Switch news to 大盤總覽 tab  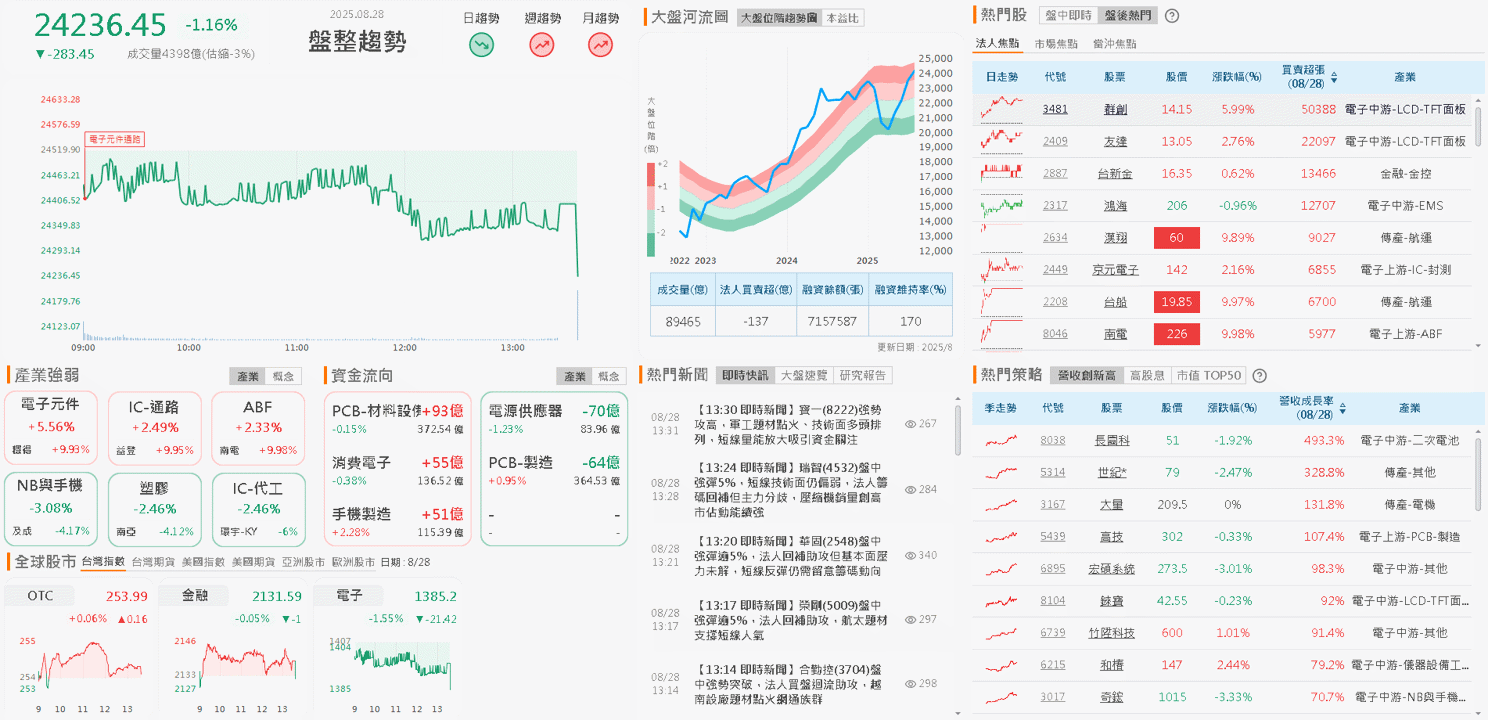point(803,375)
